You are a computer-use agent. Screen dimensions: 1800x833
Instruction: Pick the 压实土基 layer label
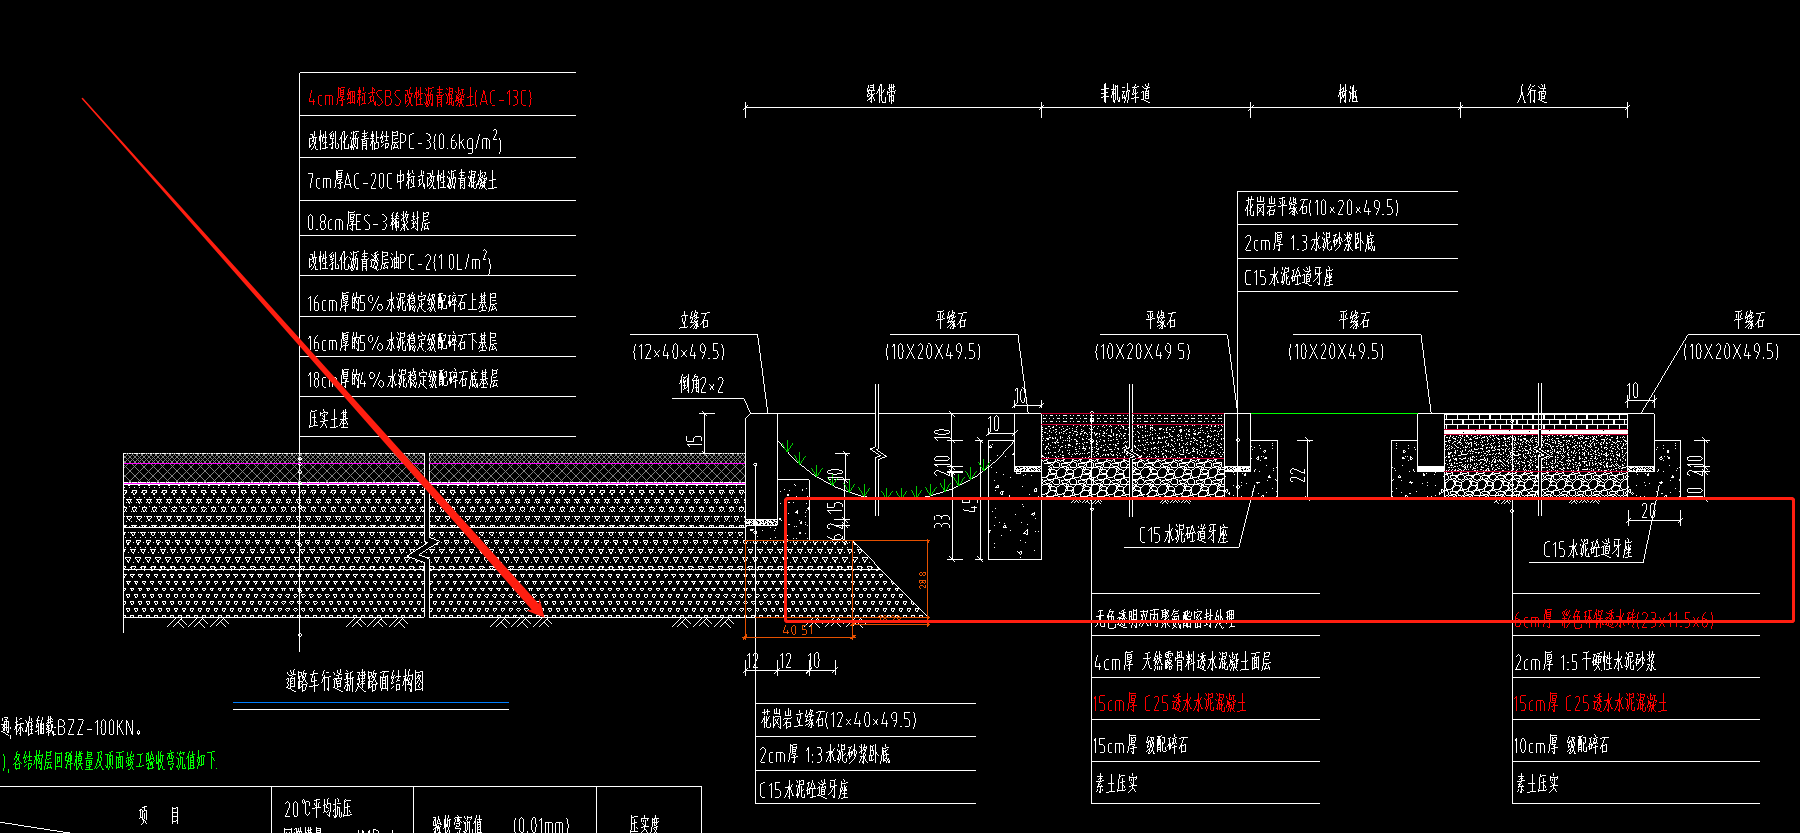pos(328,419)
